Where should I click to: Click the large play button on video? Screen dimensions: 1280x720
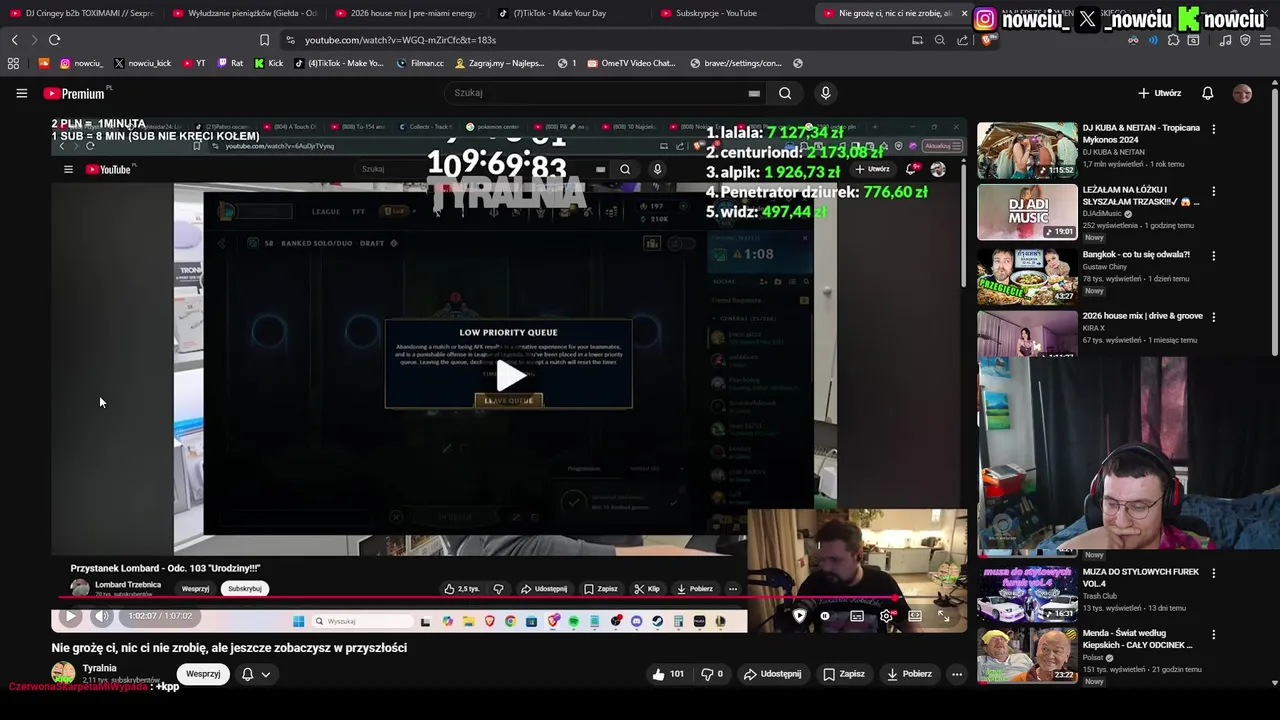tap(510, 376)
